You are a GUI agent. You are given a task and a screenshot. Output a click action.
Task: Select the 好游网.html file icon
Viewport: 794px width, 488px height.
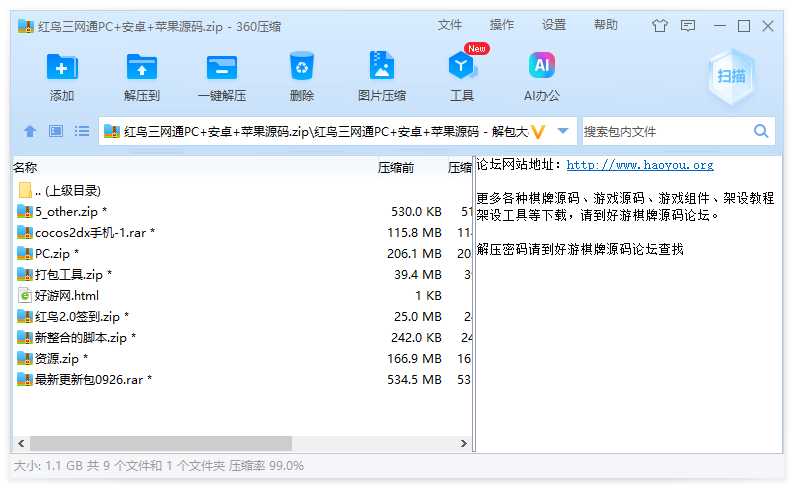pos(25,296)
